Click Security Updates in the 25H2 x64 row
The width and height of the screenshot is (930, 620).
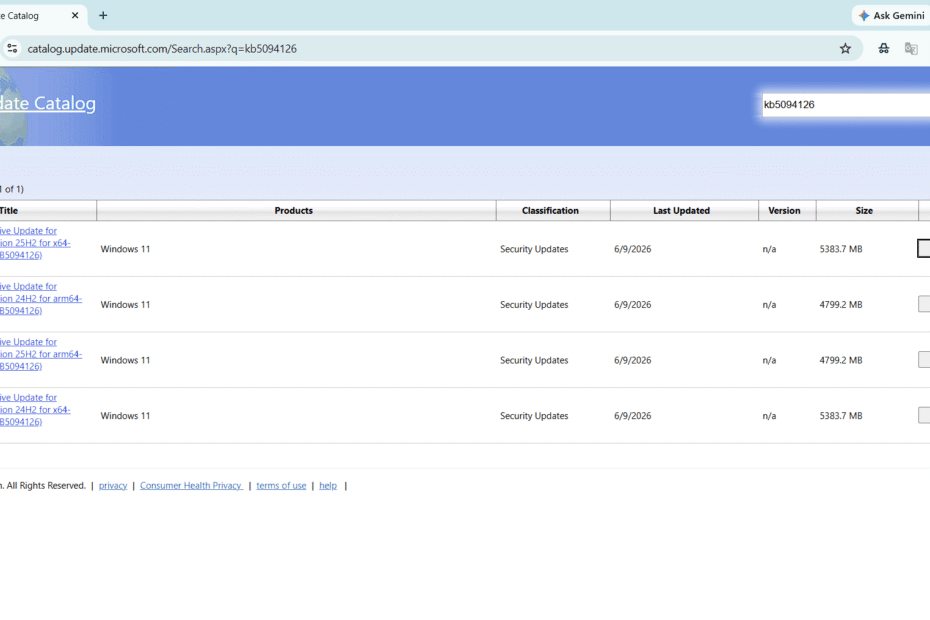[x=534, y=249]
